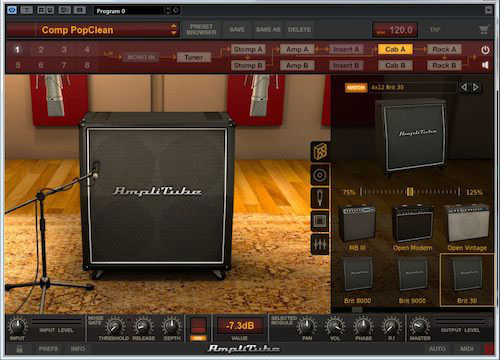Click the lock icon at bottom left
Viewport: 500px width, 360px height.
click(x=19, y=349)
